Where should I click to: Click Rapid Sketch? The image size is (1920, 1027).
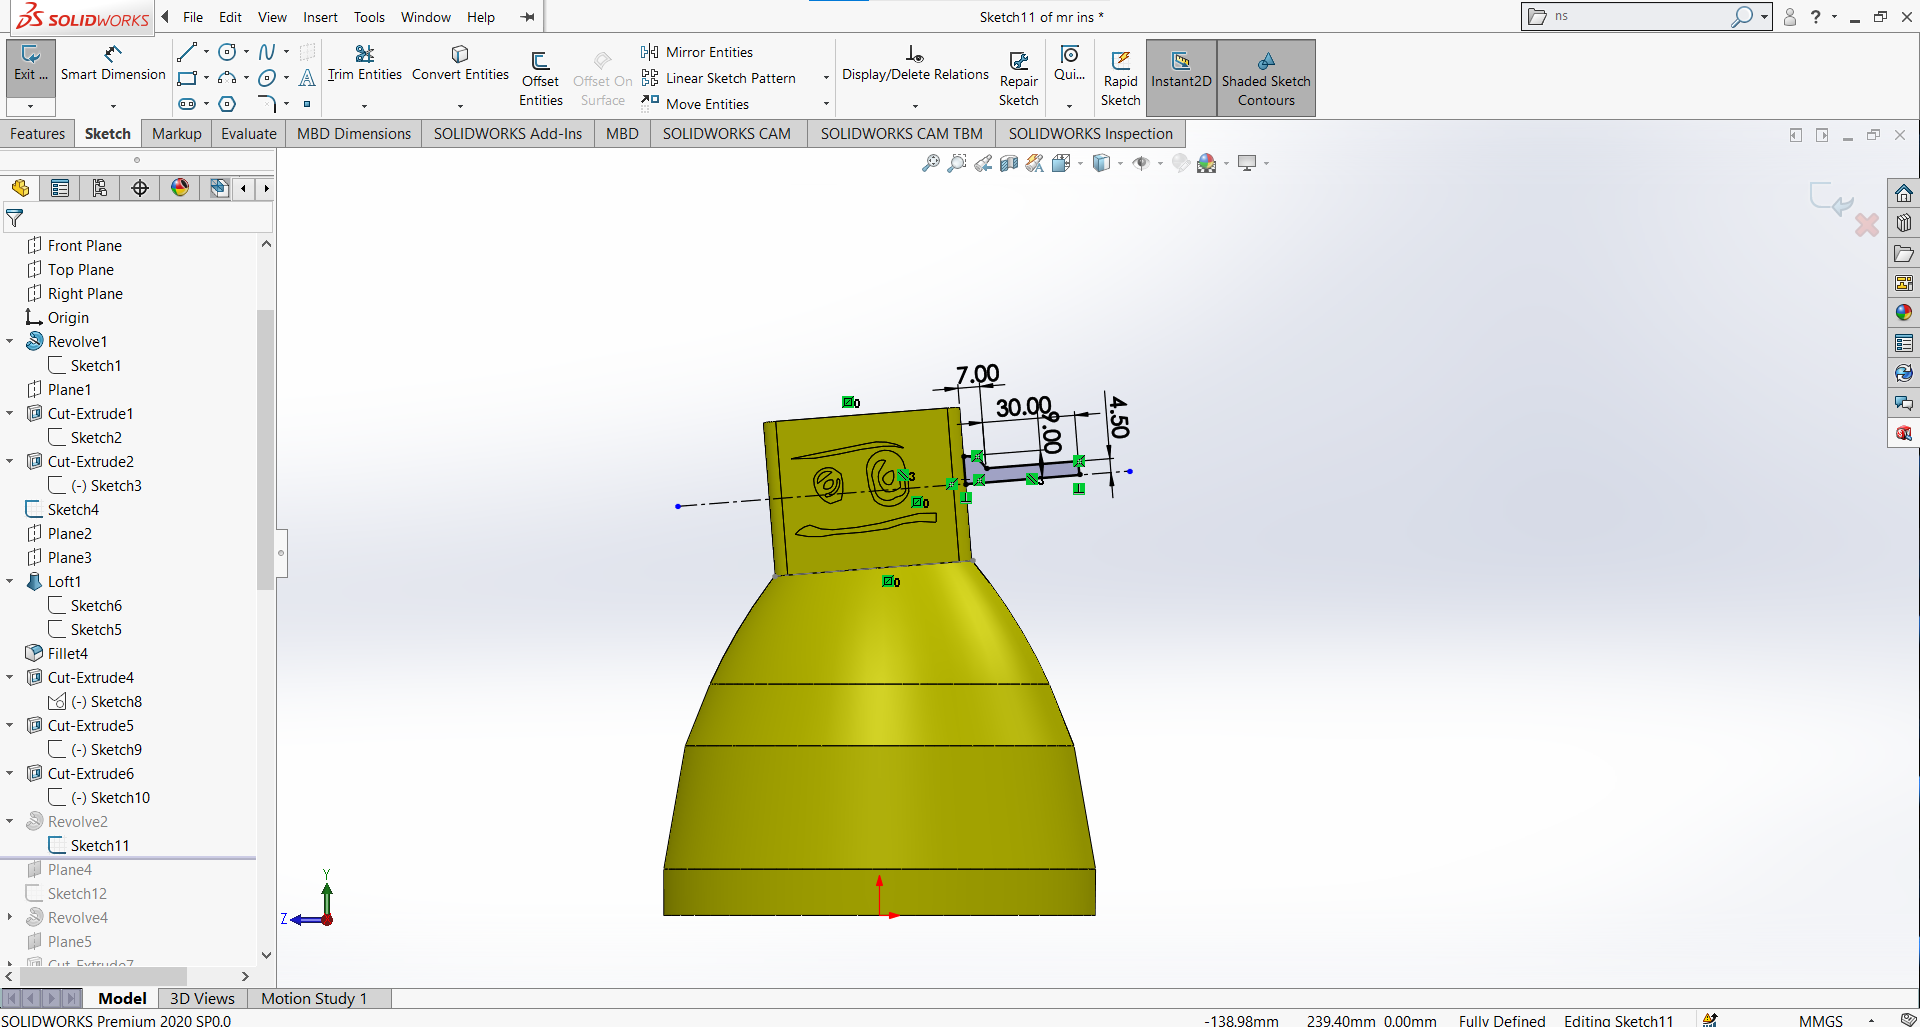[1121, 79]
